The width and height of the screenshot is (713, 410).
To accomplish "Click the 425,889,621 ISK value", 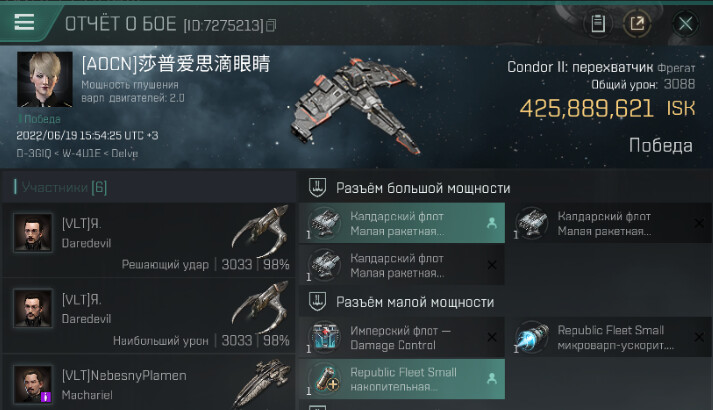I will 608,109.
